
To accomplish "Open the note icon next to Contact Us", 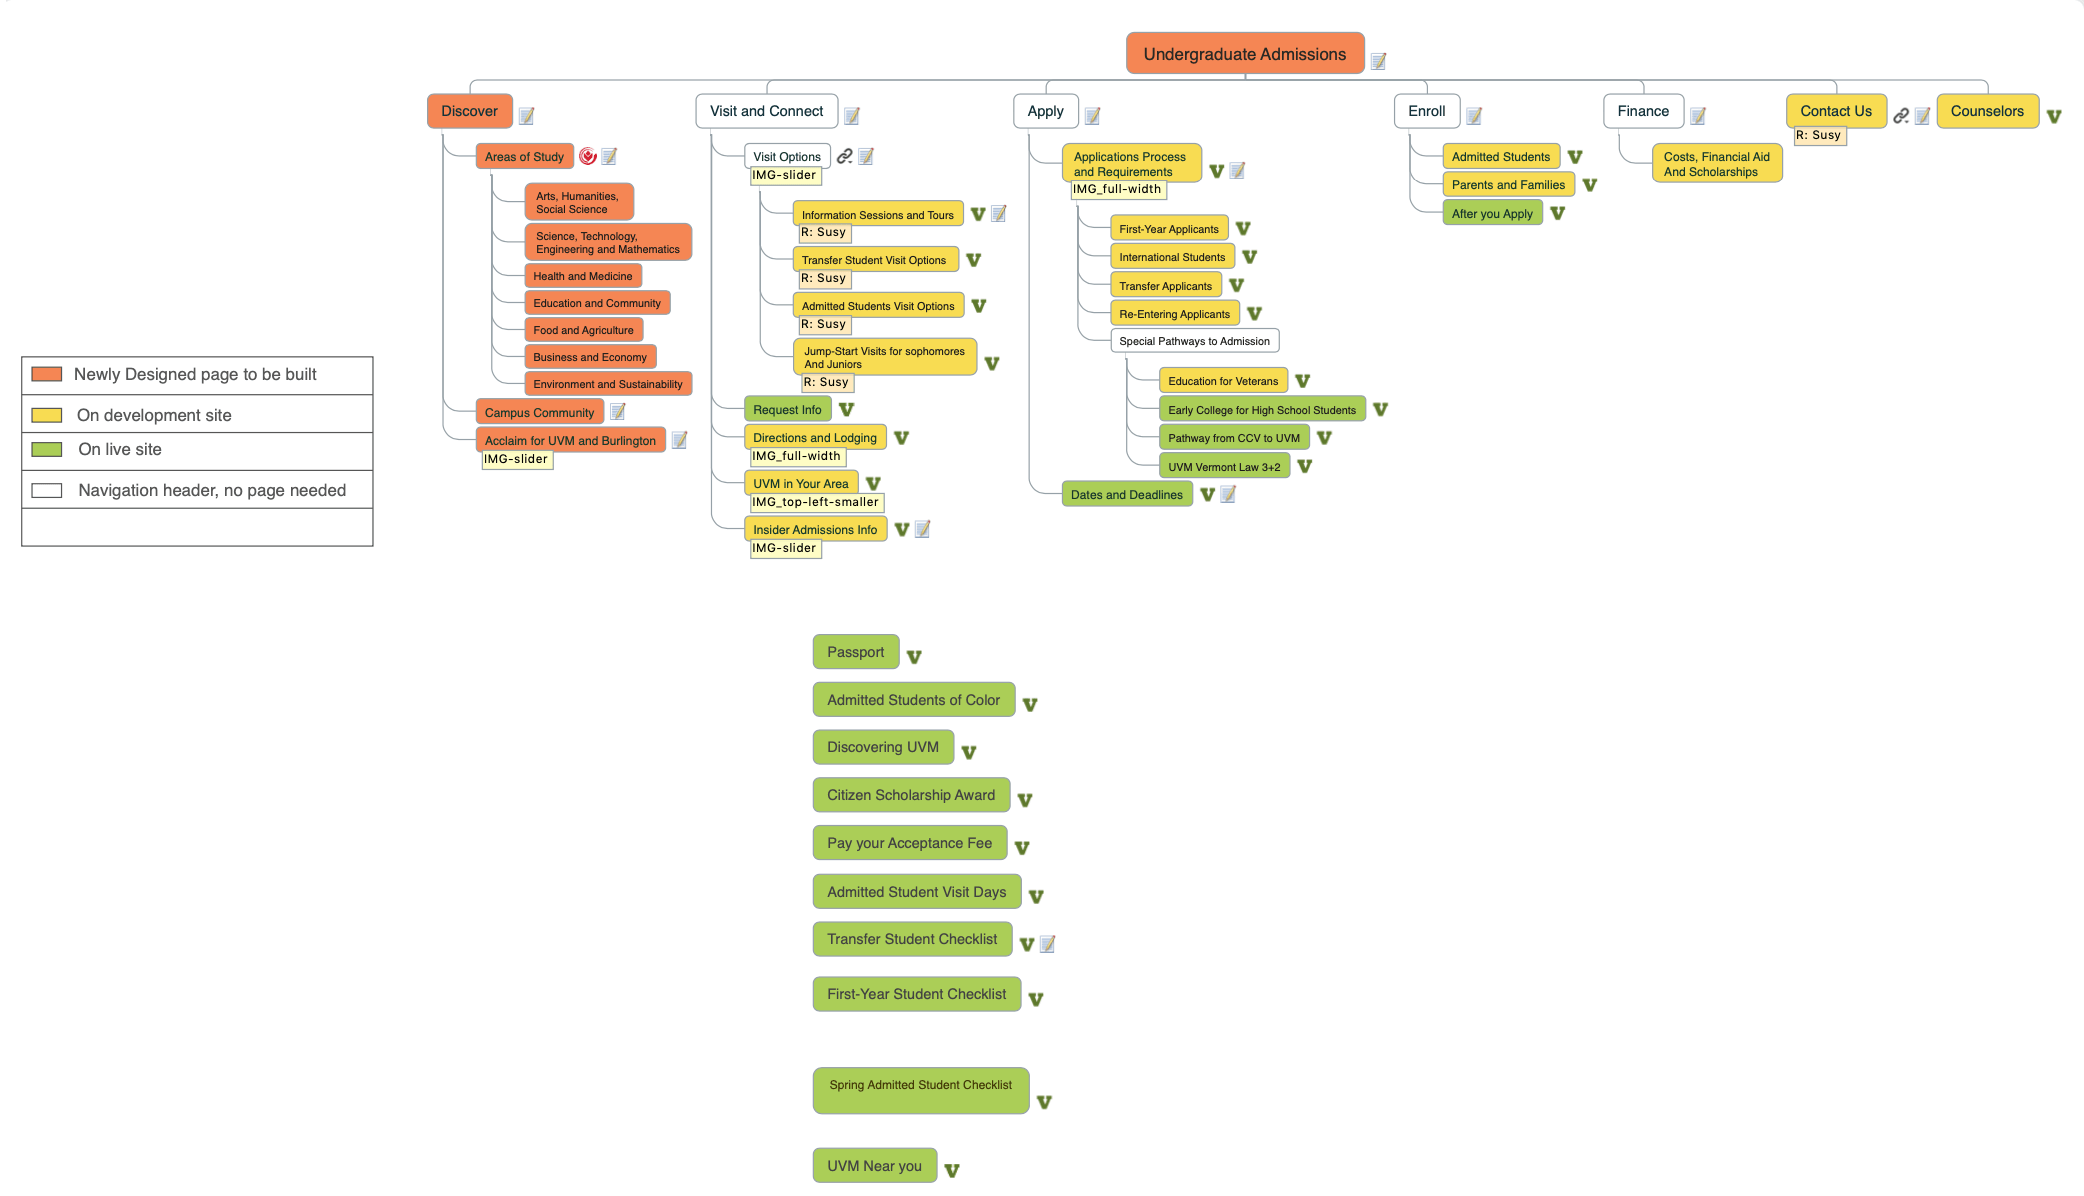I will [1922, 116].
